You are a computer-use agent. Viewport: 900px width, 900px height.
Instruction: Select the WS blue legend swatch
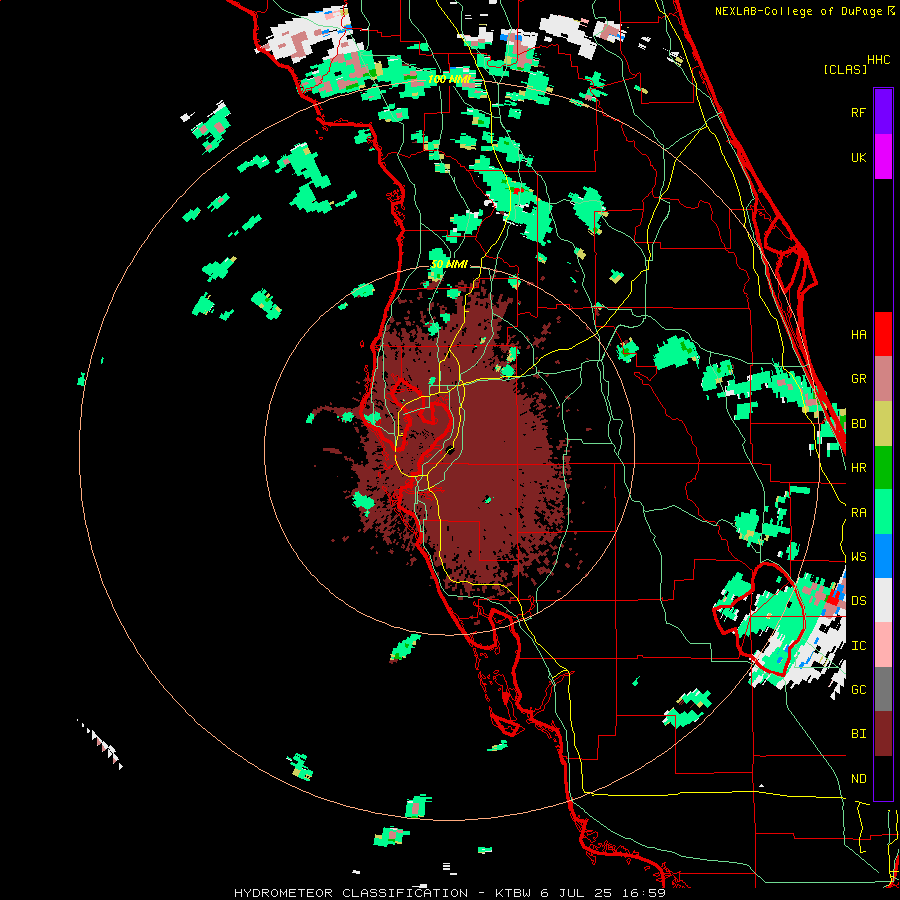point(883,556)
